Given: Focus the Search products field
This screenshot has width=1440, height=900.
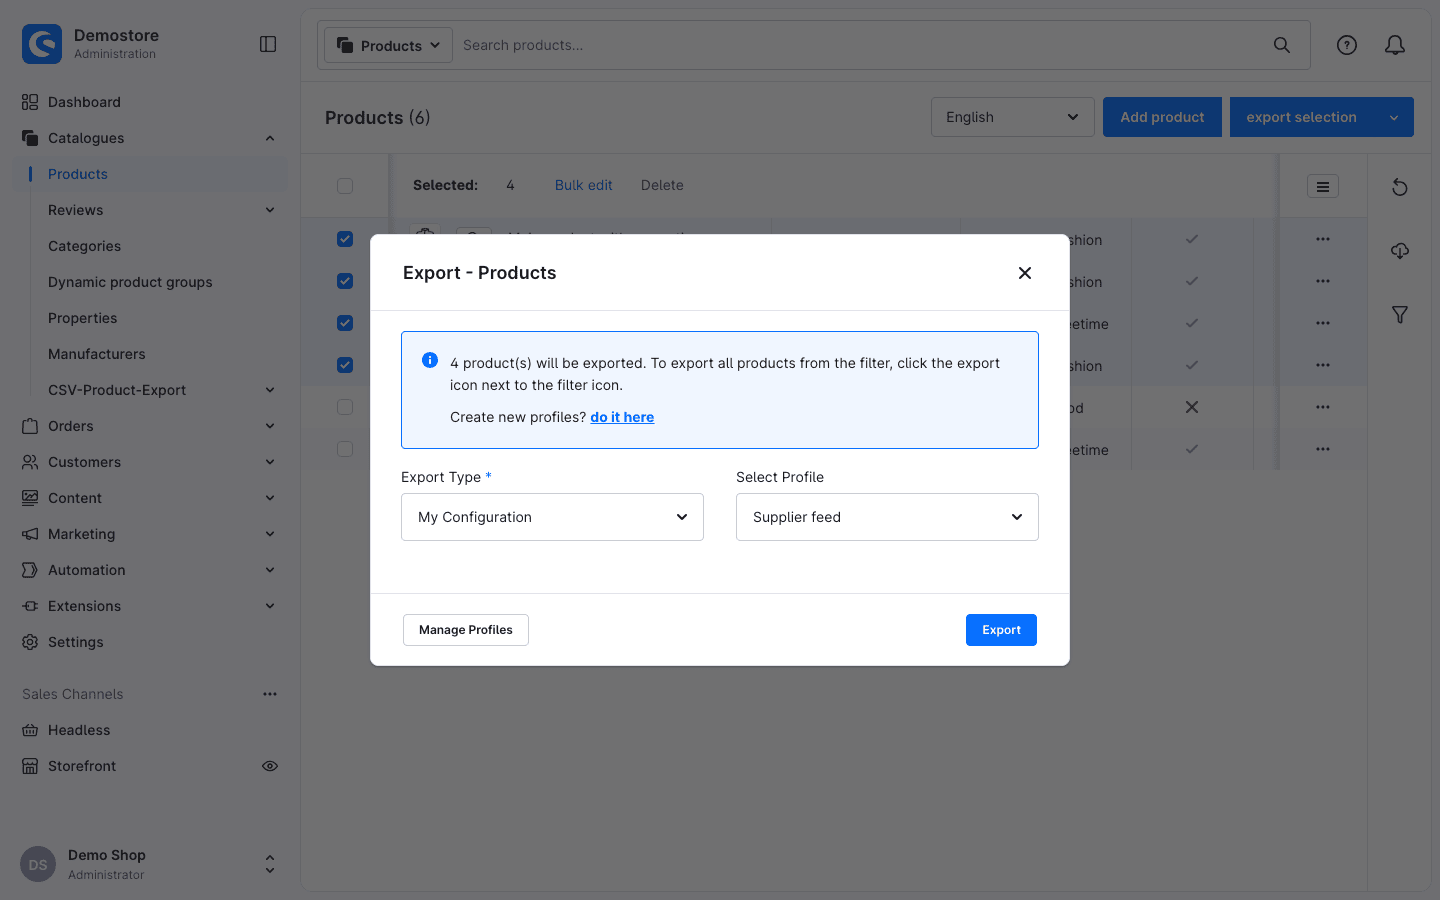Looking at the screenshot, I should tap(860, 45).
